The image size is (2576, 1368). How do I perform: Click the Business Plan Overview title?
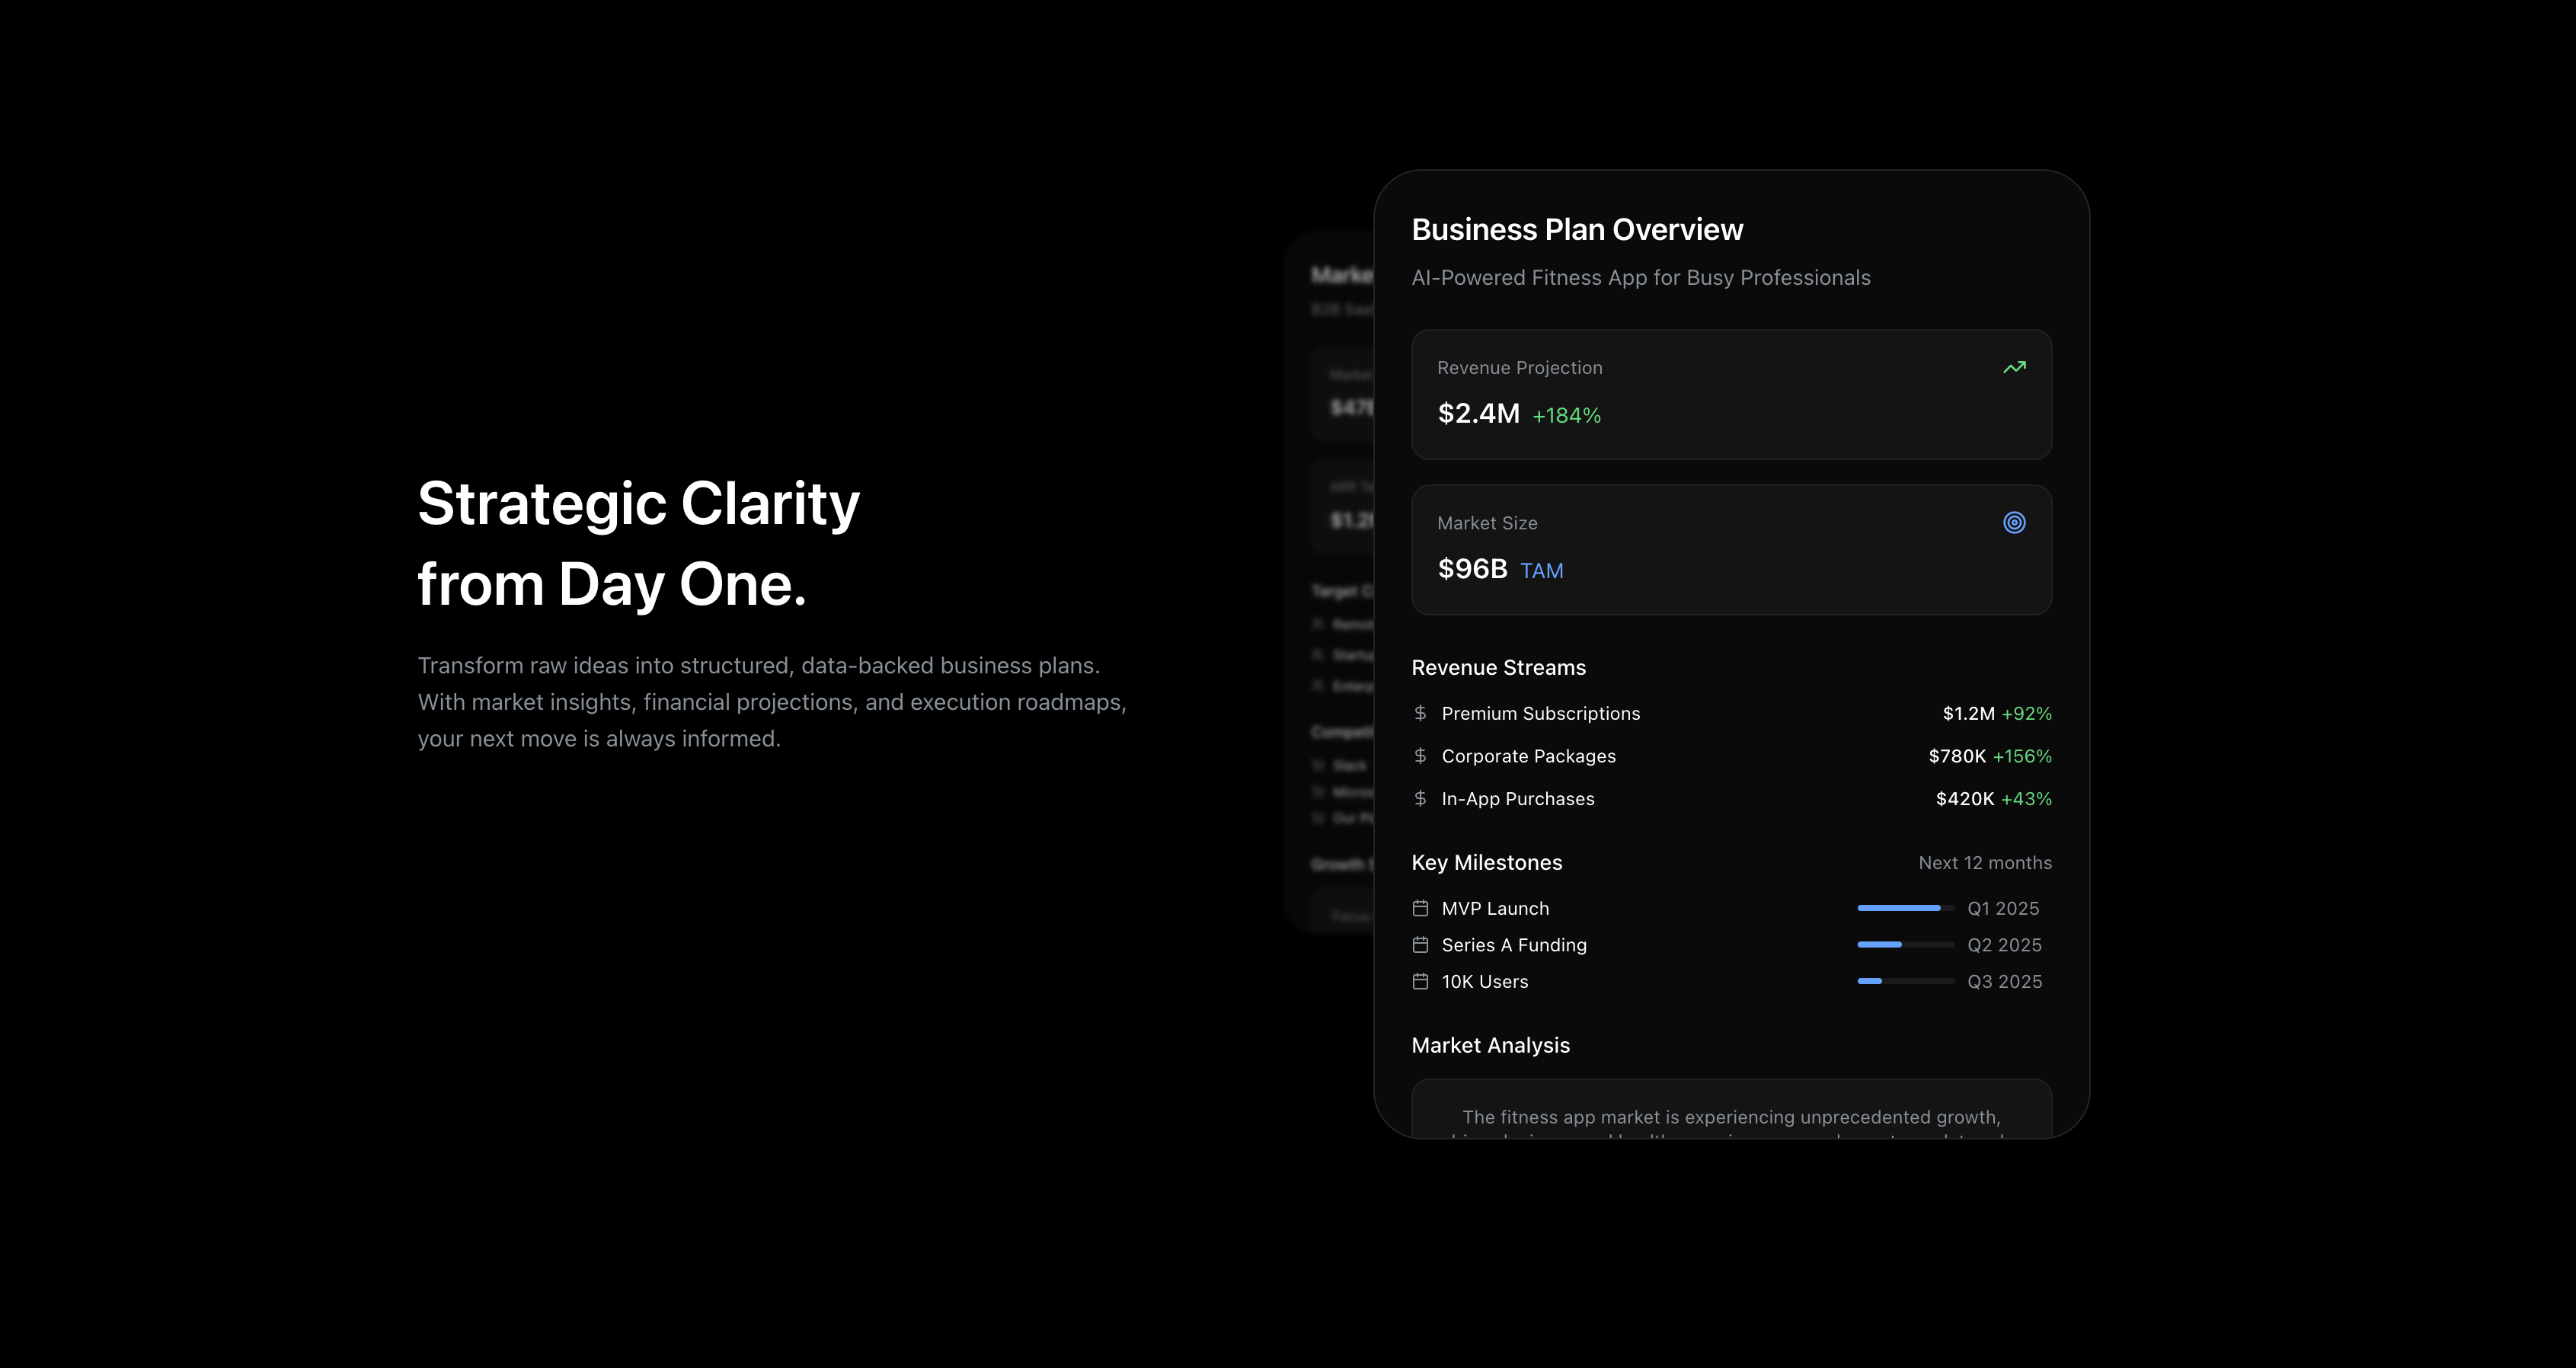[1577, 229]
